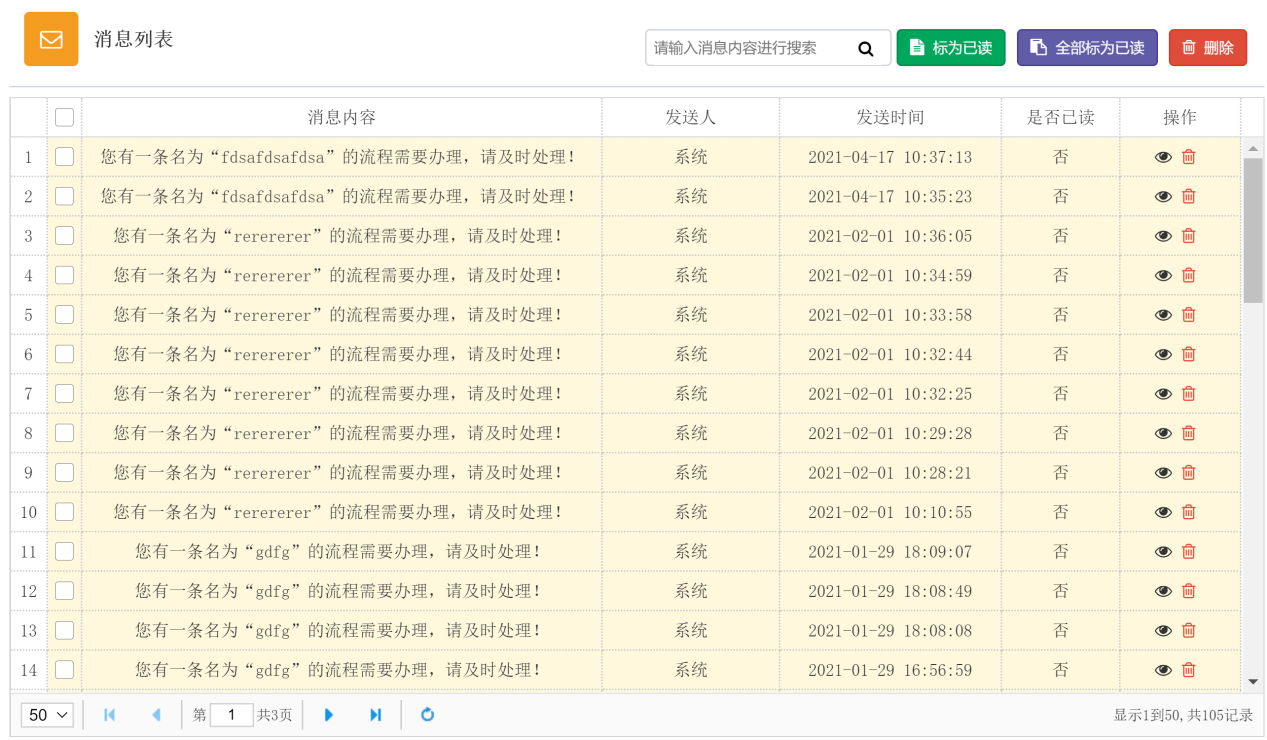Go to previous page arrow
The height and width of the screenshot is (740, 1267).
pyautogui.click(x=156, y=715)
